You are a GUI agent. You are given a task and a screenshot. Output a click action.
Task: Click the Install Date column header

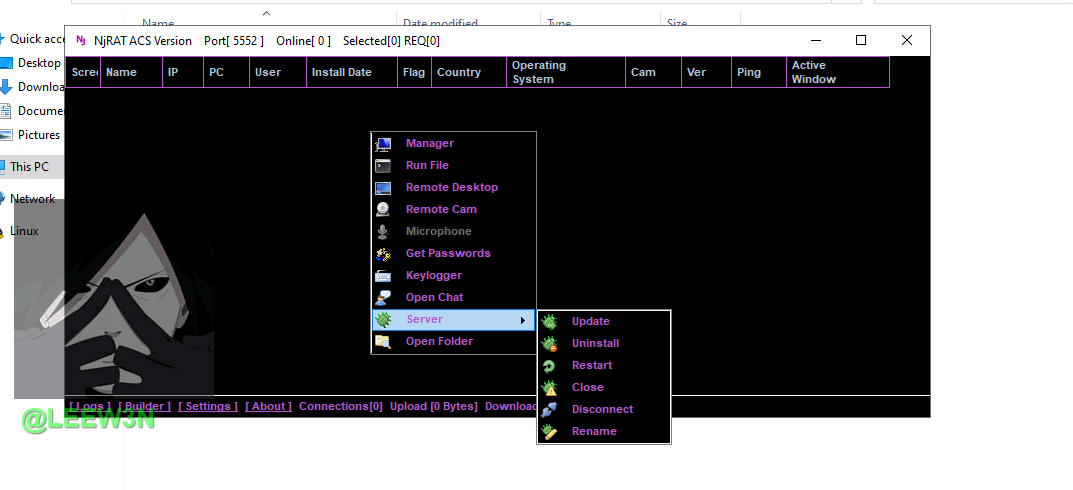[x=341, y=72]
